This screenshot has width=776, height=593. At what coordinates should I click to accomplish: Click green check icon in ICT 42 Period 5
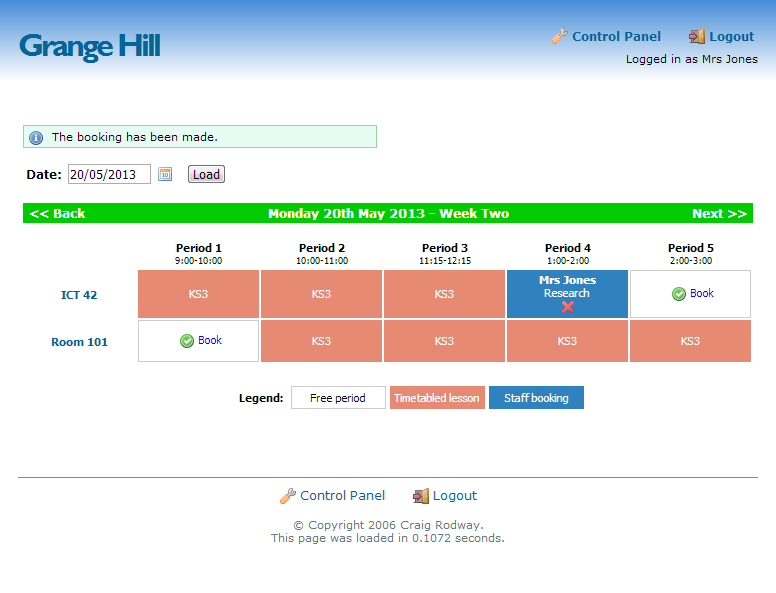point(679,294)
